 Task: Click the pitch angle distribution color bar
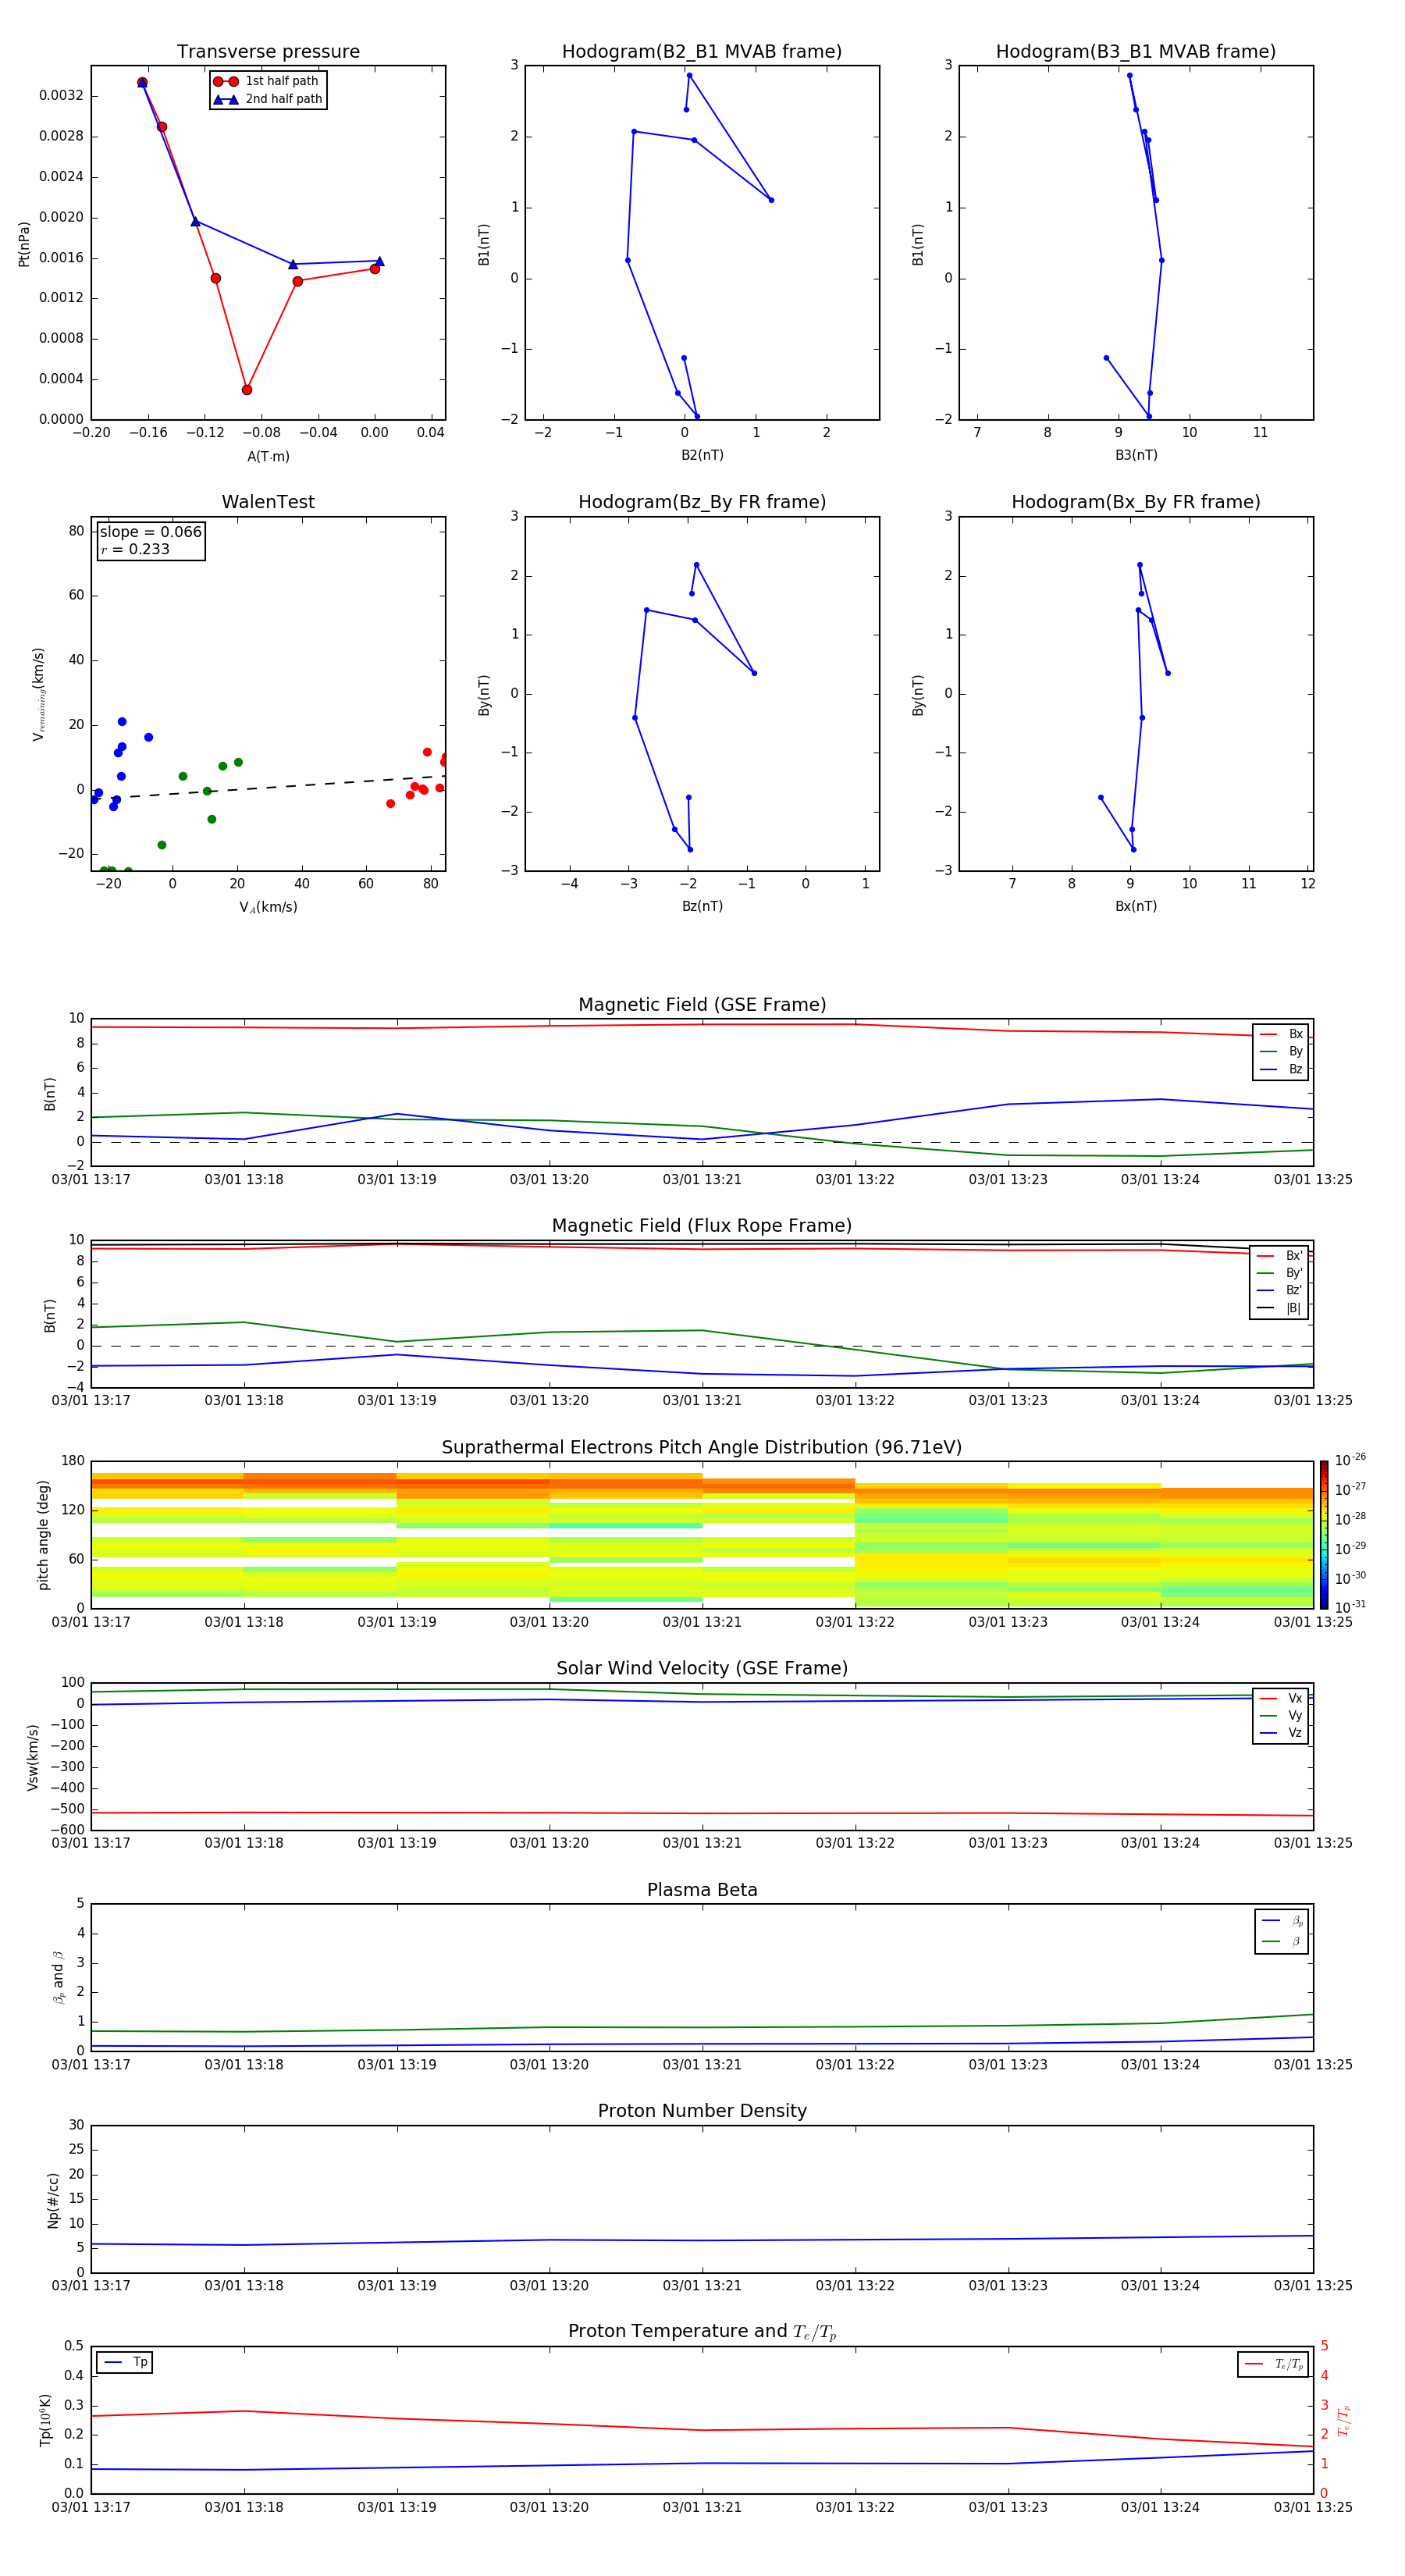1324,1534
